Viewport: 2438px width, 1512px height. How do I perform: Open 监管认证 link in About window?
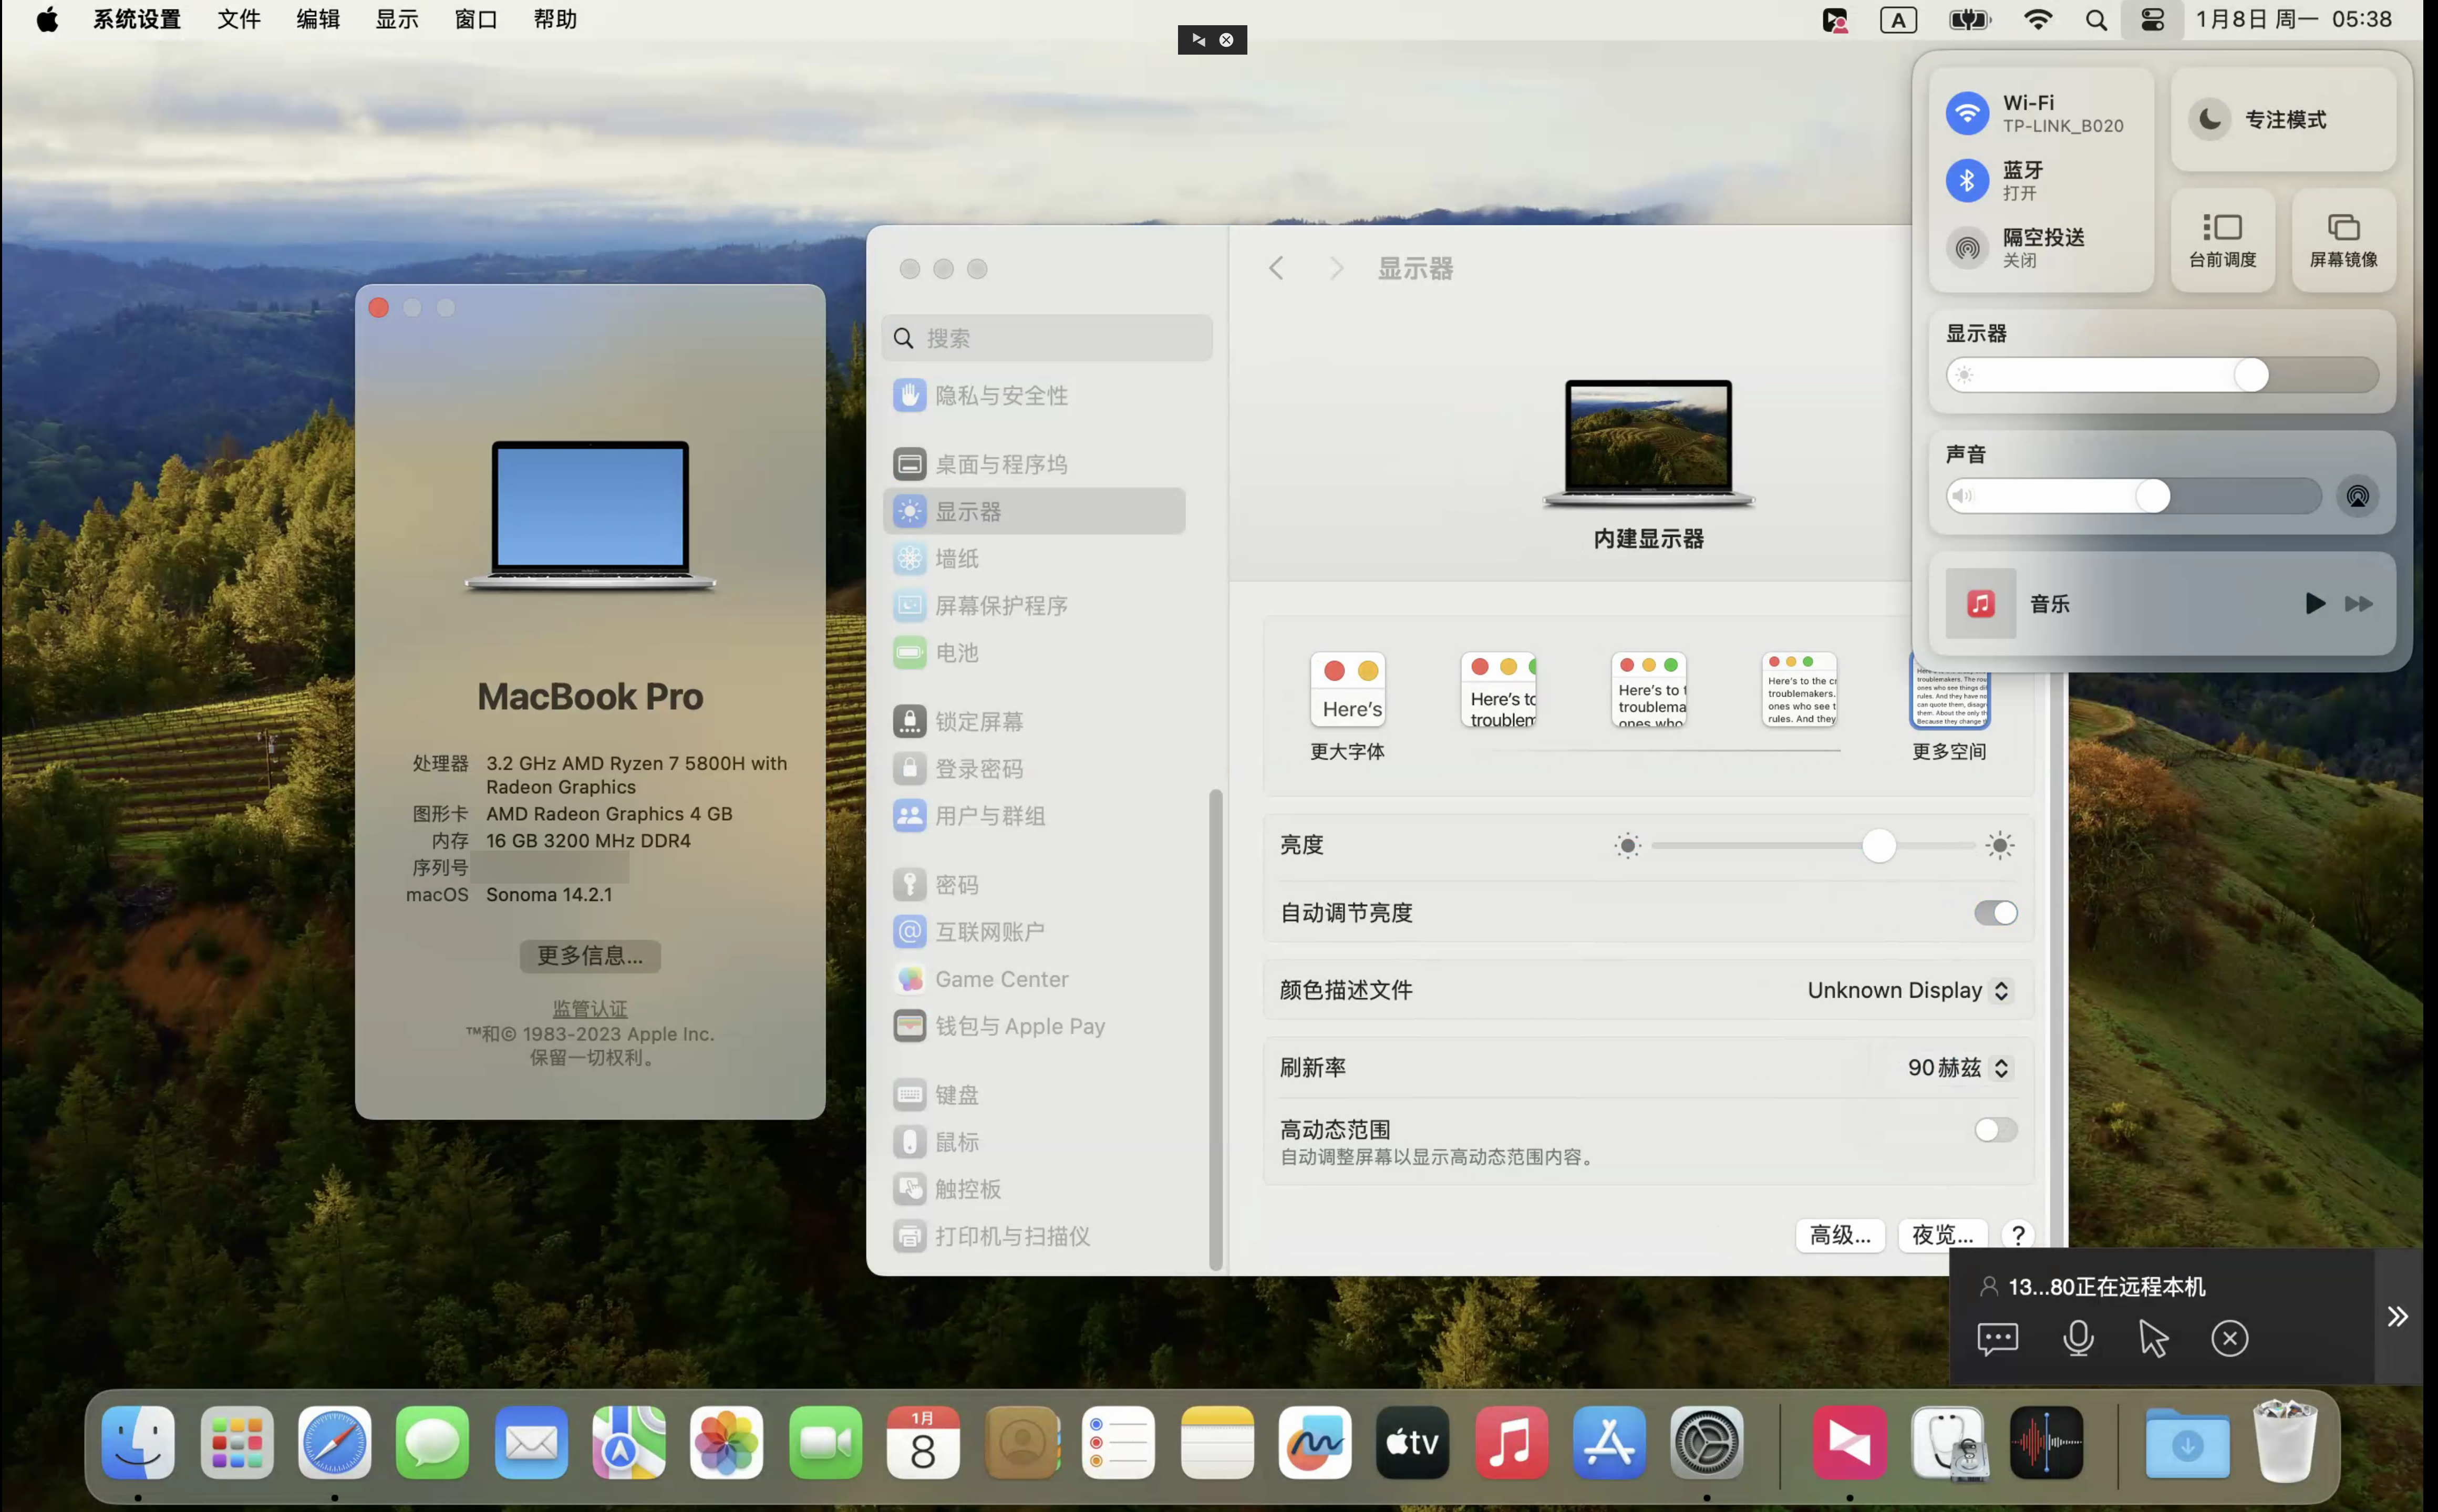point(590,1009)
